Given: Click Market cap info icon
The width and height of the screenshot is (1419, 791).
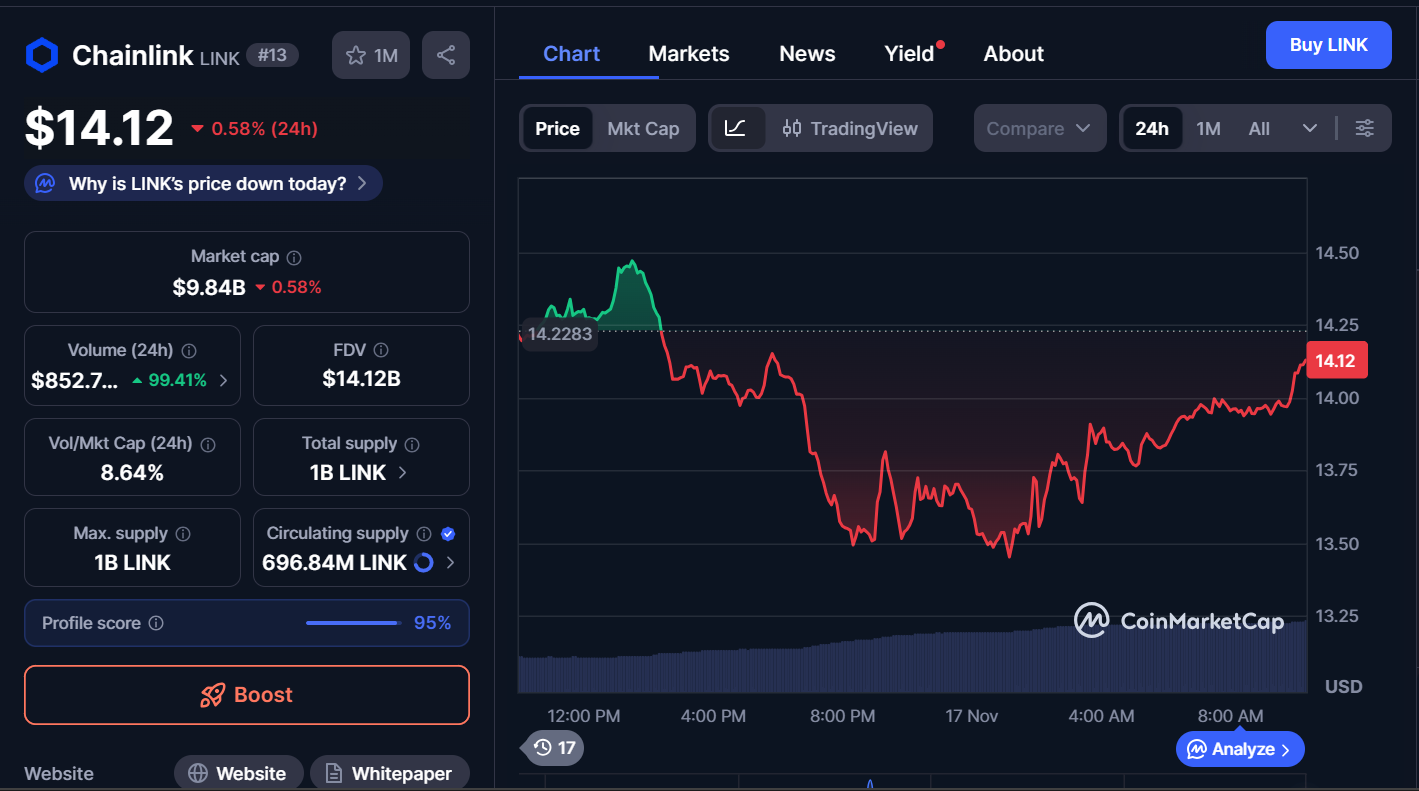Looking at the screenshot, I should [x=294, y=257].
